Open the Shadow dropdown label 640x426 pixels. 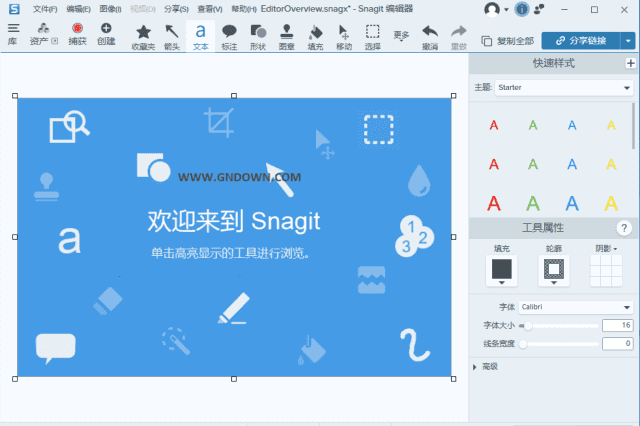(x=606, y=248)
